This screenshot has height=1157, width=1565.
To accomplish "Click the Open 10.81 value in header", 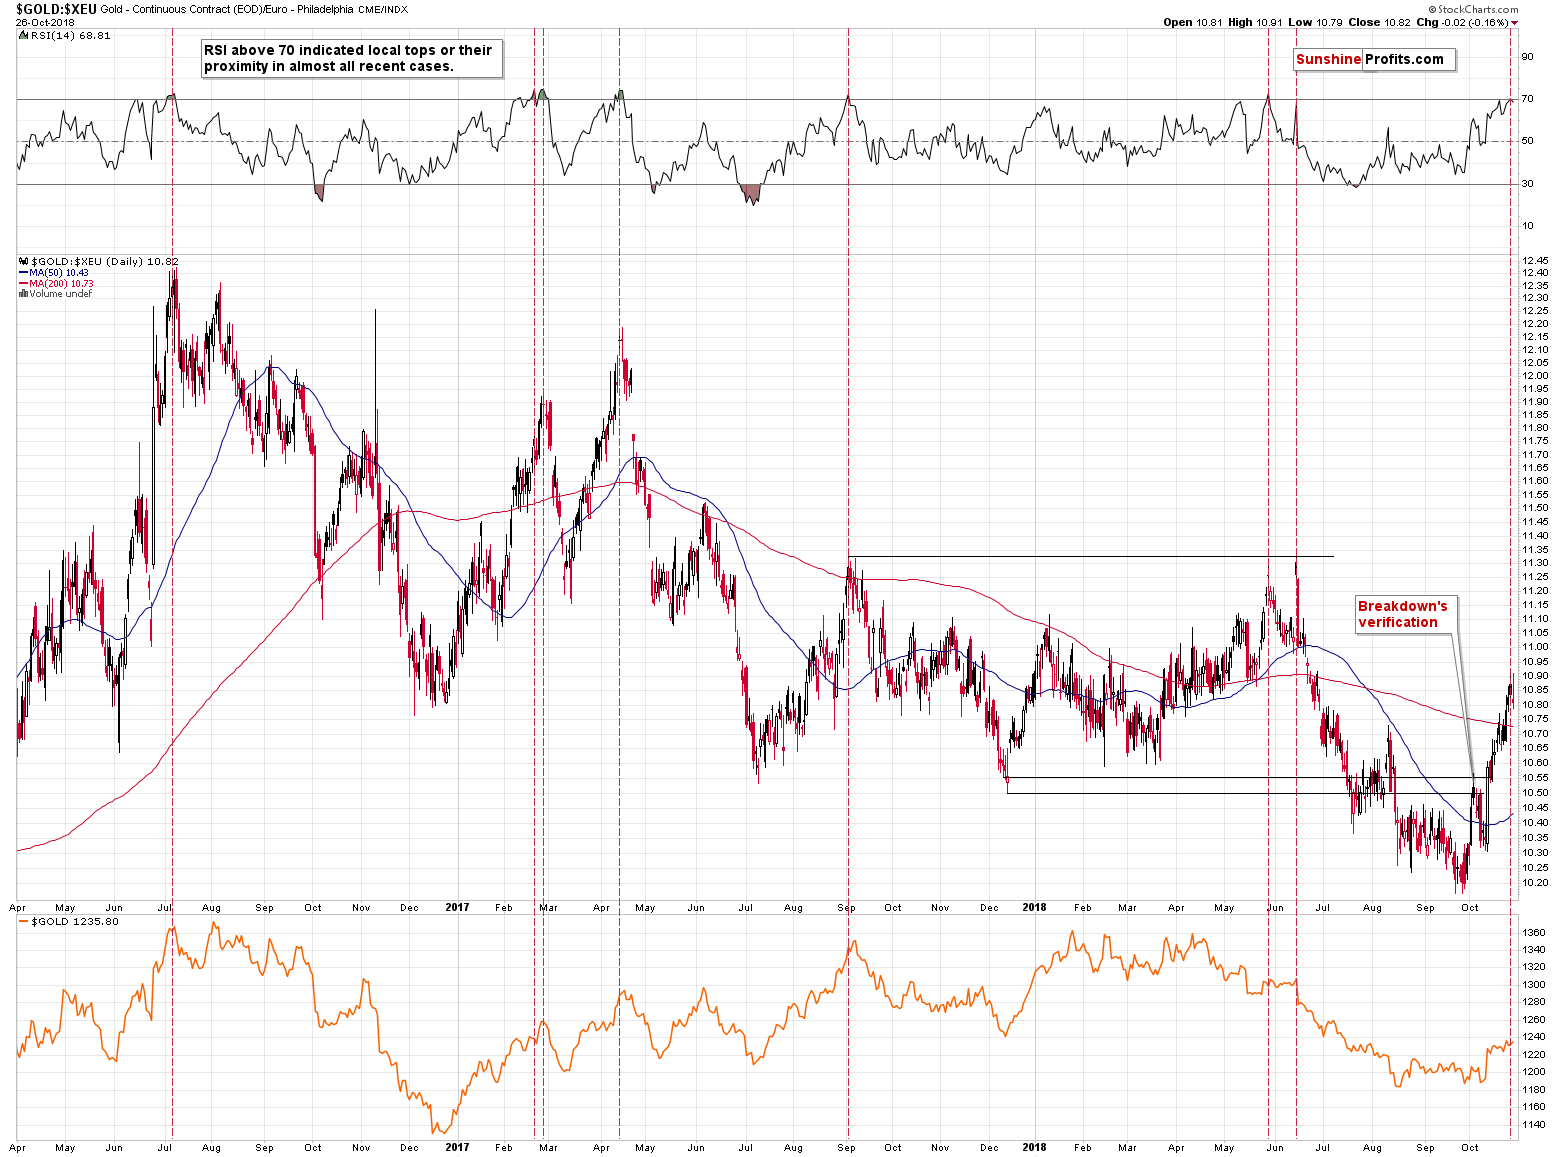I will tap(1192, 22).
